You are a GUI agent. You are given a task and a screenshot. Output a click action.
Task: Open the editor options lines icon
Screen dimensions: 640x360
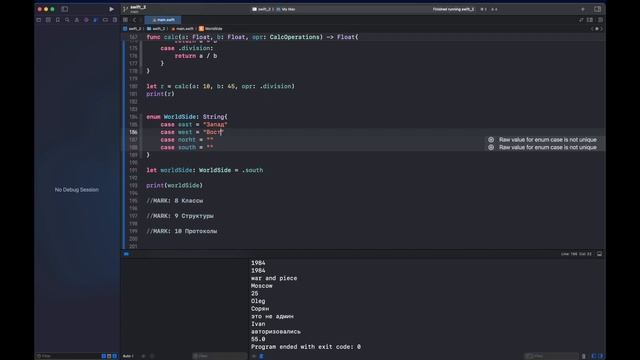tap(600, 20)
